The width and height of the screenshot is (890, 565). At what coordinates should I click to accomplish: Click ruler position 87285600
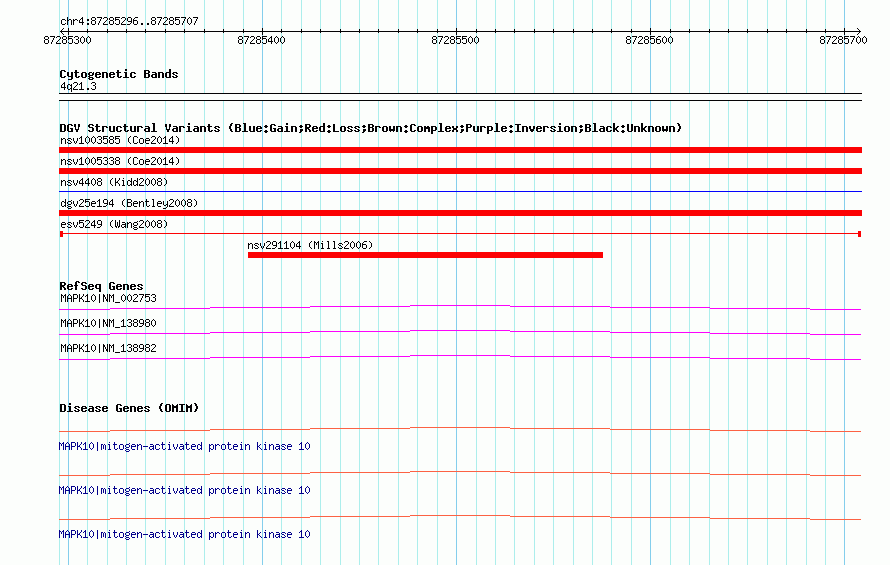coord(649,40)
